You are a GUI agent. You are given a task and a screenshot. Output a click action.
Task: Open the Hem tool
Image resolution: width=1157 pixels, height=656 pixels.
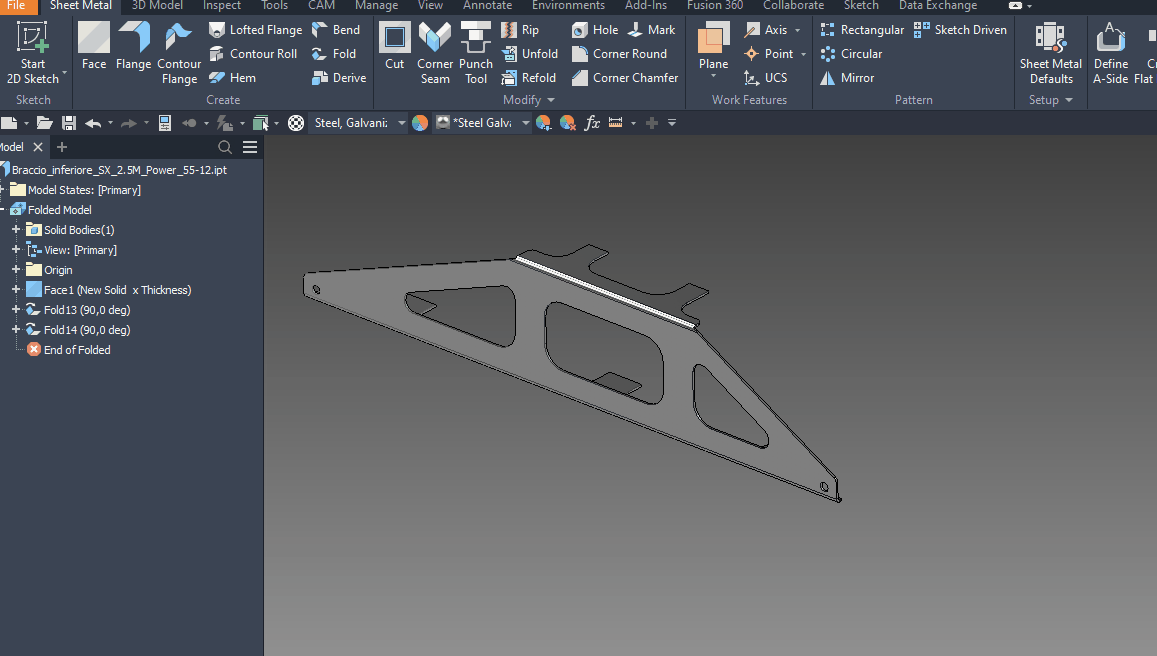[232, 77]
